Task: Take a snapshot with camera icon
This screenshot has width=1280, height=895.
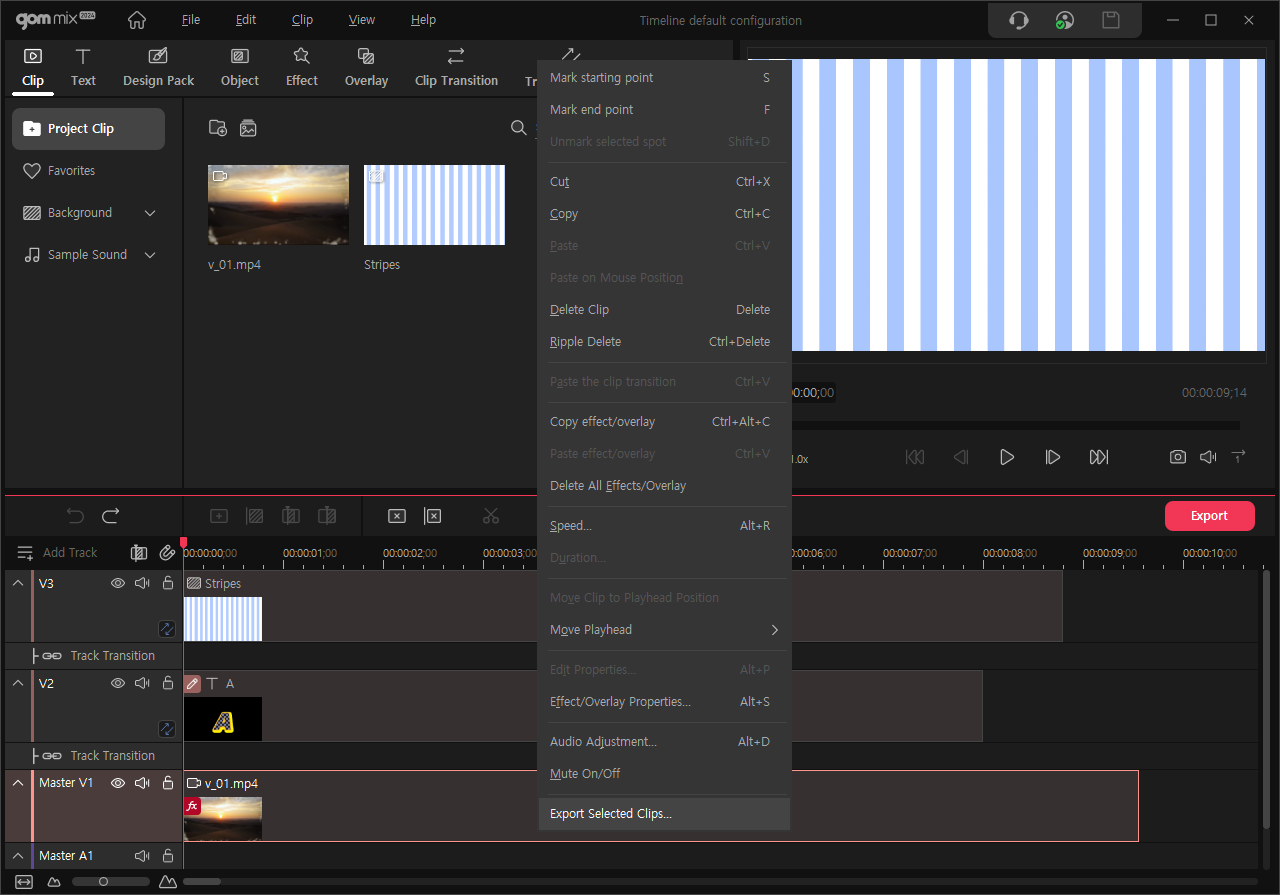Action: (x=1178, y=457)
